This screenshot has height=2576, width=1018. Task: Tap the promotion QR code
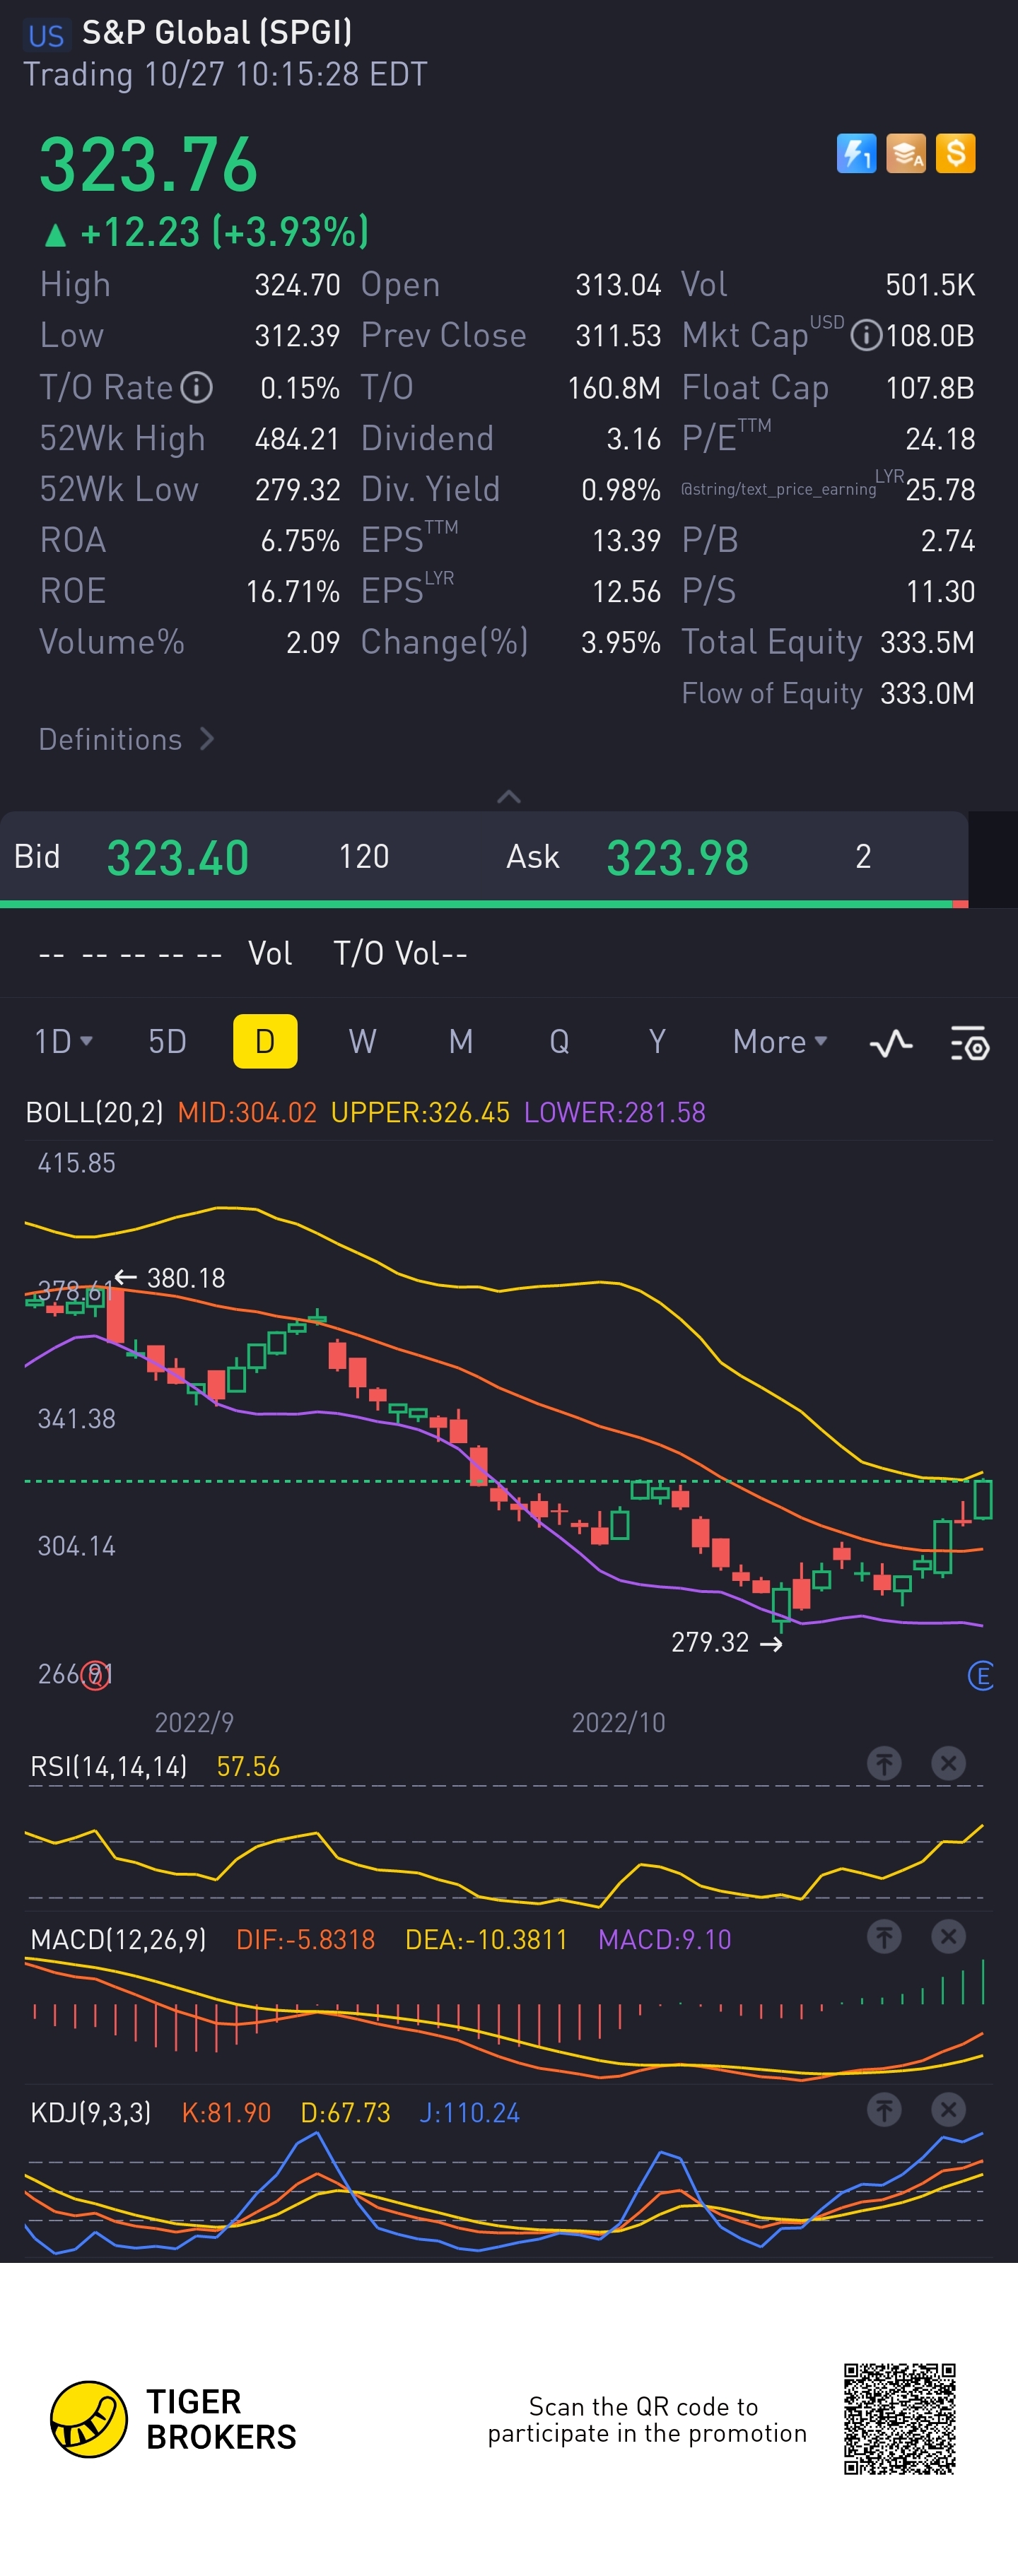[900, 2419]
